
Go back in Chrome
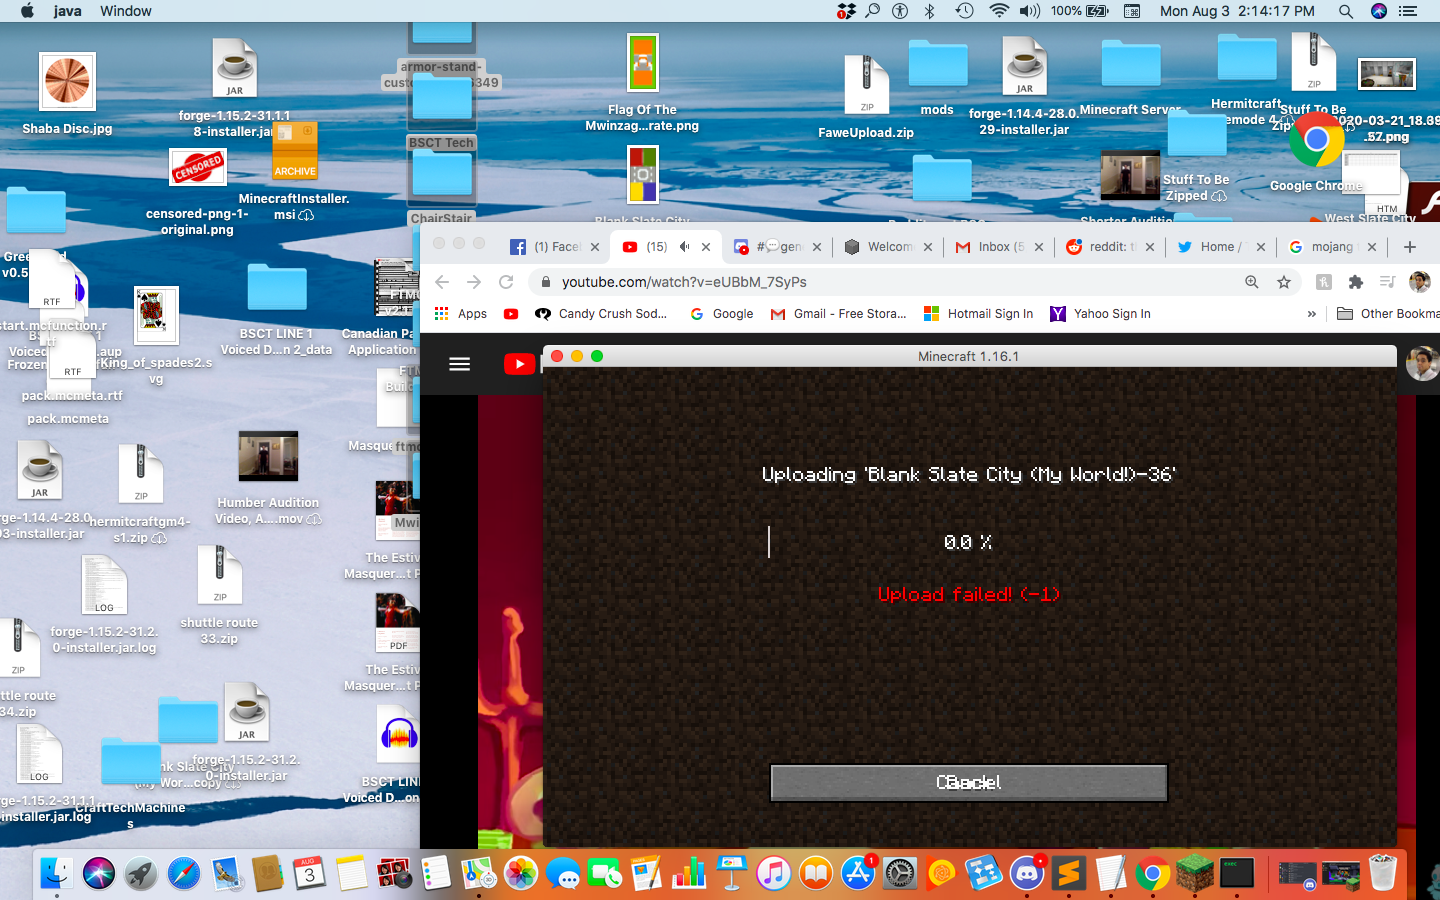pyautogui.click(x=442, y=282)
